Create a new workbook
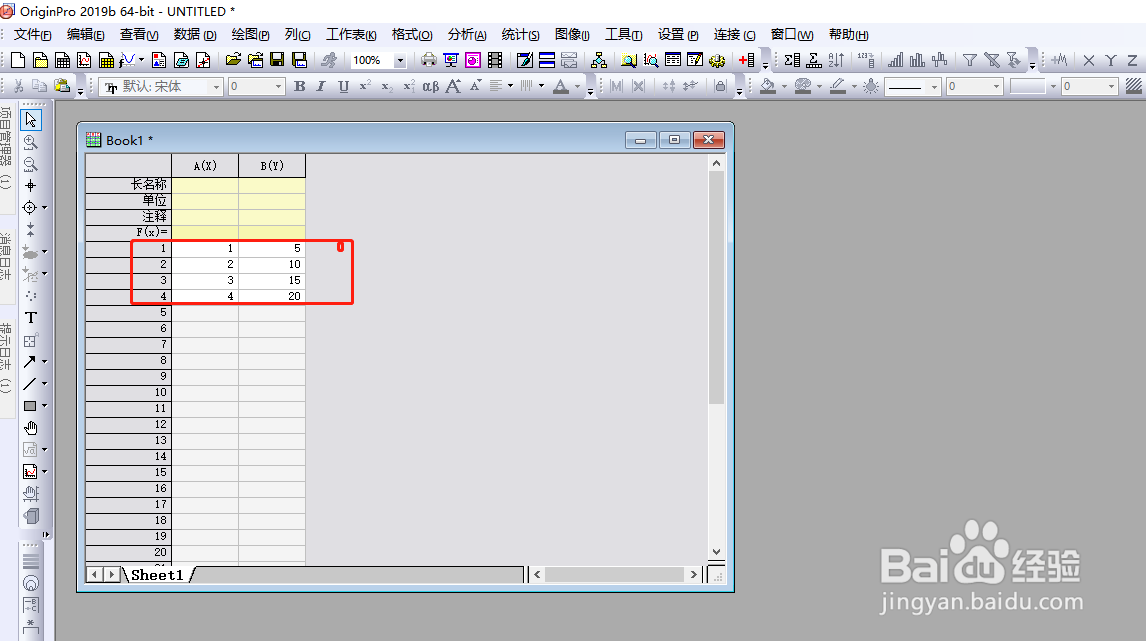The height and width of the screenshot is (641, 1146). pos(62,60)
